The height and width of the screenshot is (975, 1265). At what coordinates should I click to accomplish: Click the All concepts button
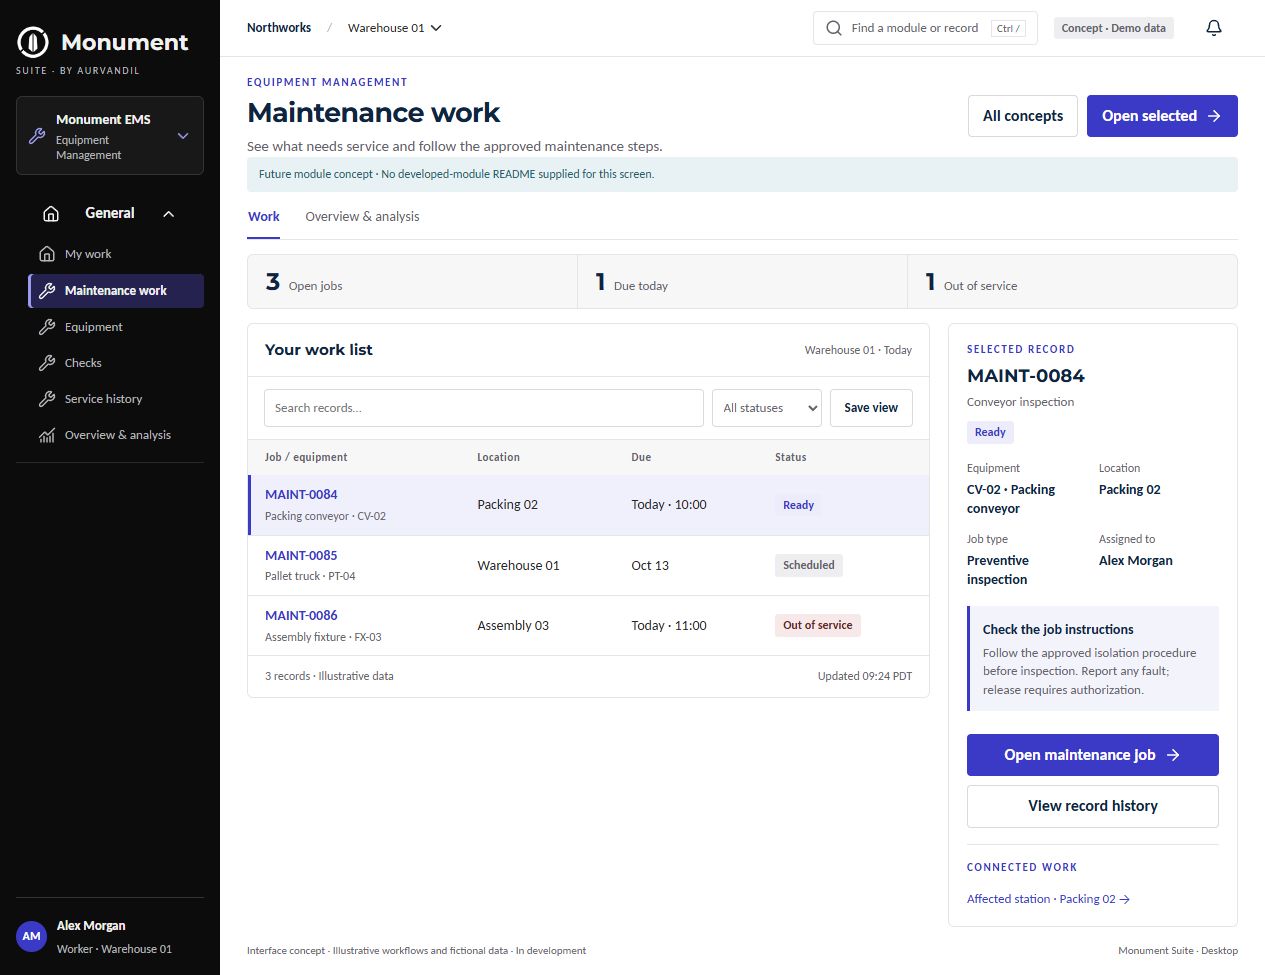1023,116
